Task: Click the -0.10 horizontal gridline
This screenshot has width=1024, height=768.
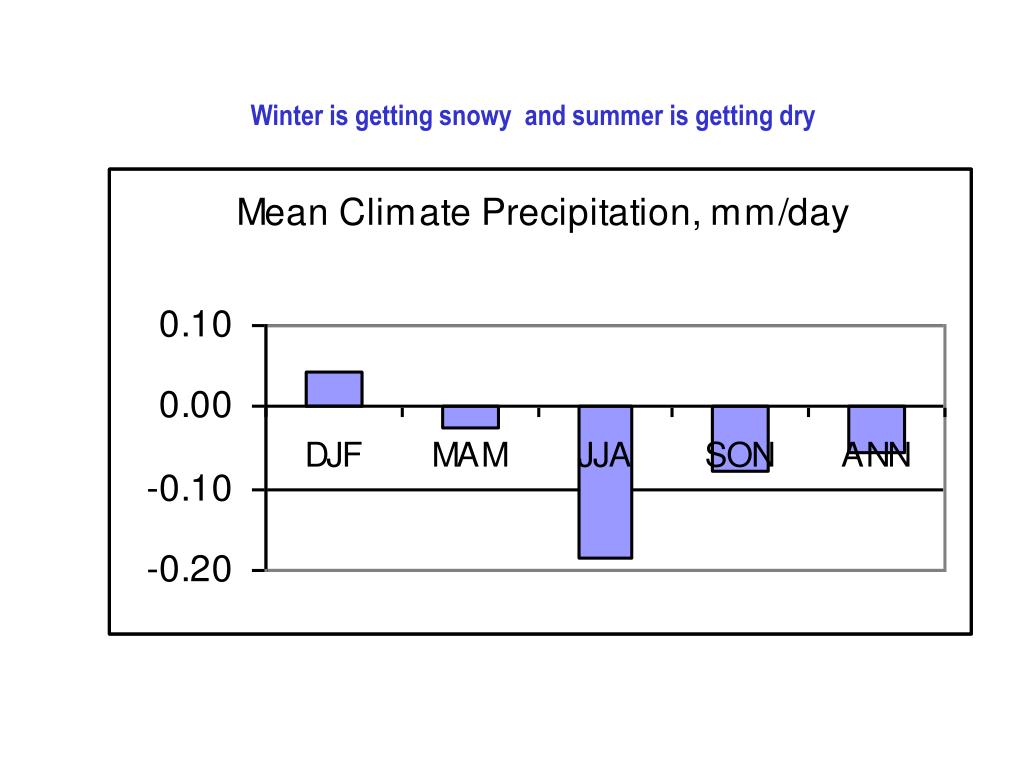Action: pos(784,490)
